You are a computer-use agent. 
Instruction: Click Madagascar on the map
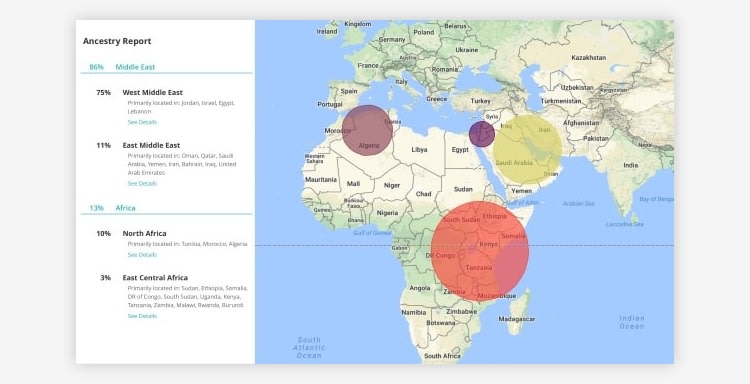click(517, 319)
